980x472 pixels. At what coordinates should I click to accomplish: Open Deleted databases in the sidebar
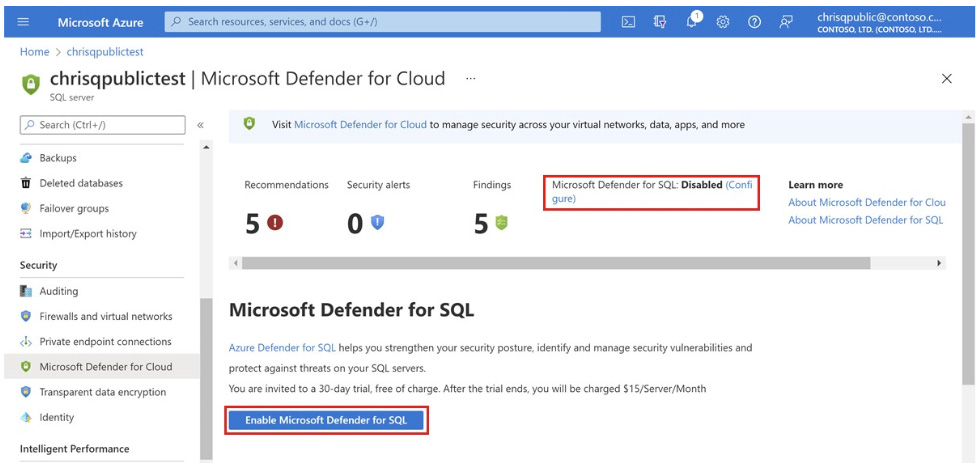81,183
